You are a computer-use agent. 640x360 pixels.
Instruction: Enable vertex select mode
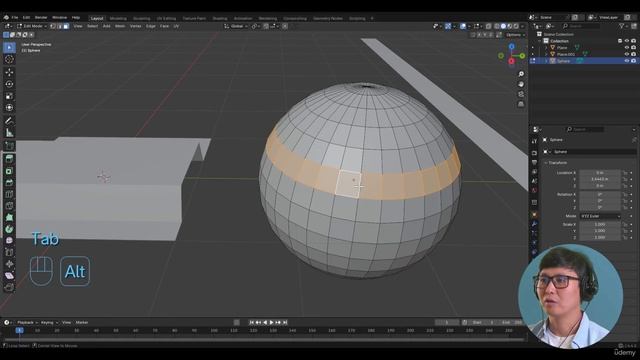[x=53, y=26]
